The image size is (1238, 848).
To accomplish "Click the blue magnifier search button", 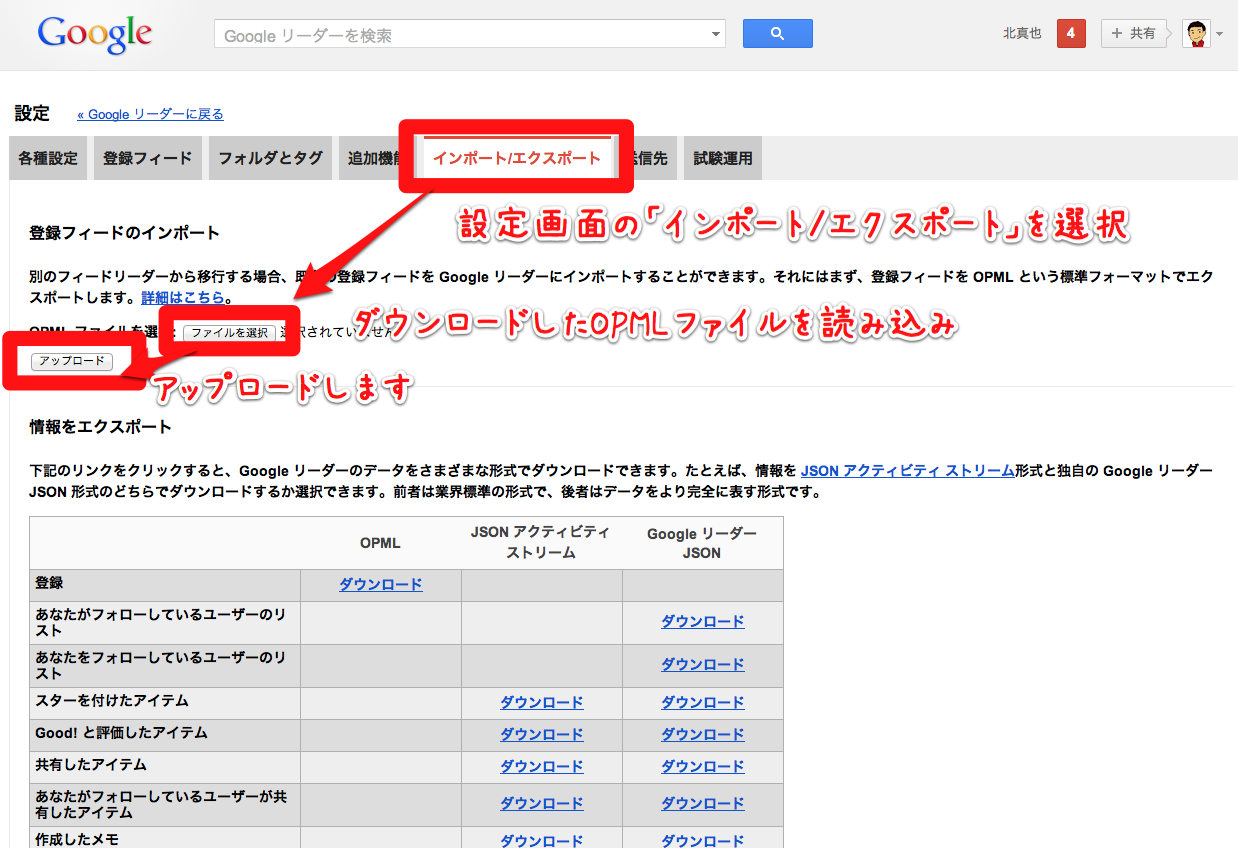I will pyautogui.click(x=777, y=34).
